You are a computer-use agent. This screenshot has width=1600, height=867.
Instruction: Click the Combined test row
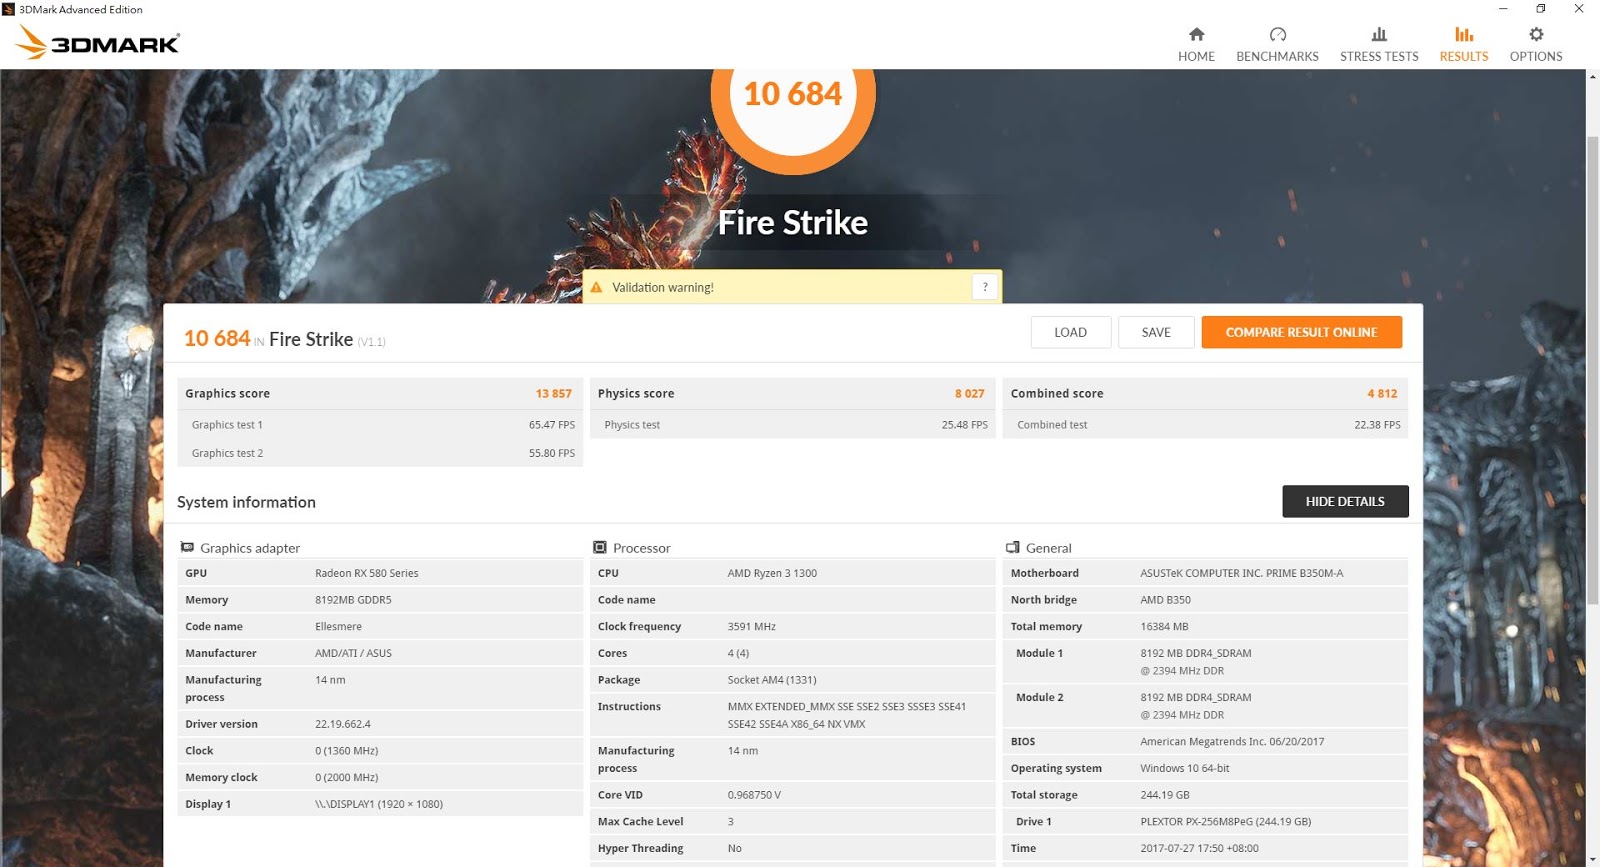(1206, 425)
